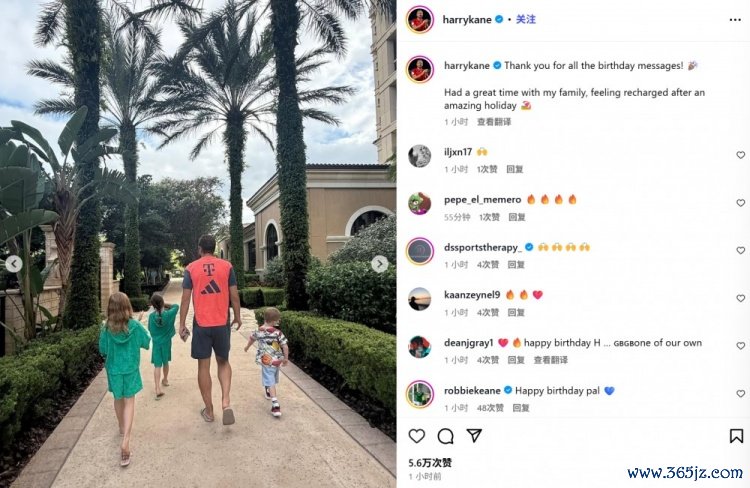Like the comment by deanjgray1
The height and width of the screenshot is (488, 750).
740,346
